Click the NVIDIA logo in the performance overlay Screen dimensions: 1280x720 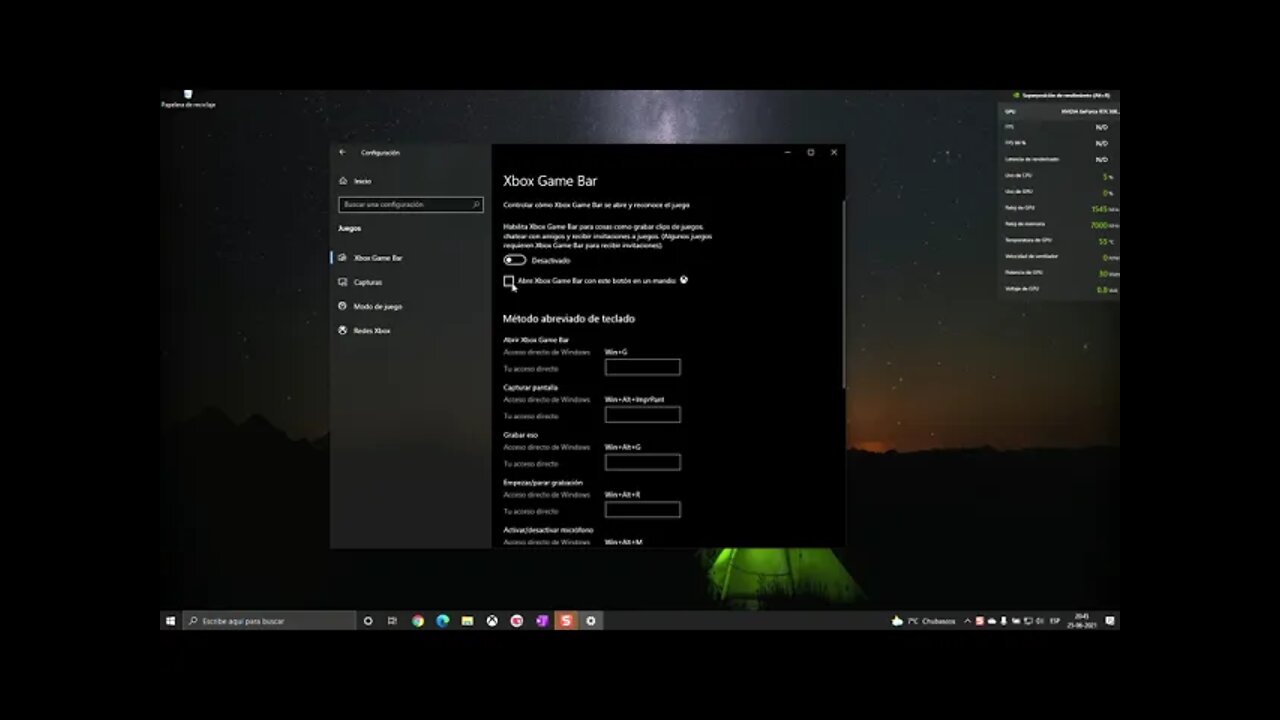tap(1017, 95)
